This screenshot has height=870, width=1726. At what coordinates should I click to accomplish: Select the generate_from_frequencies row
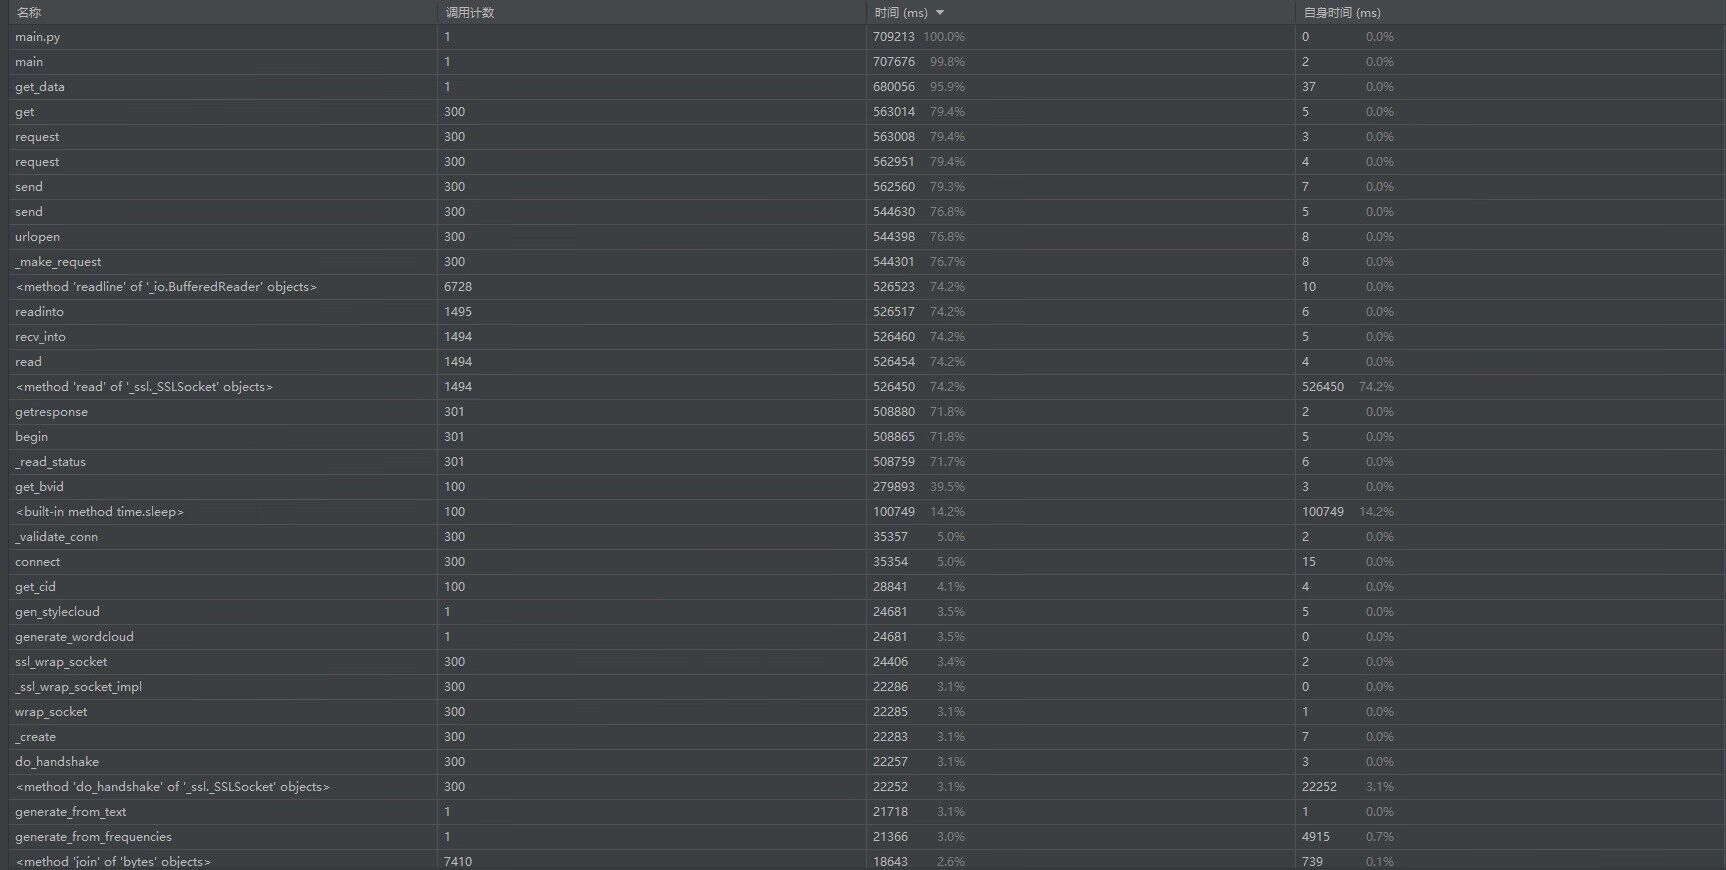click(93, 837)
